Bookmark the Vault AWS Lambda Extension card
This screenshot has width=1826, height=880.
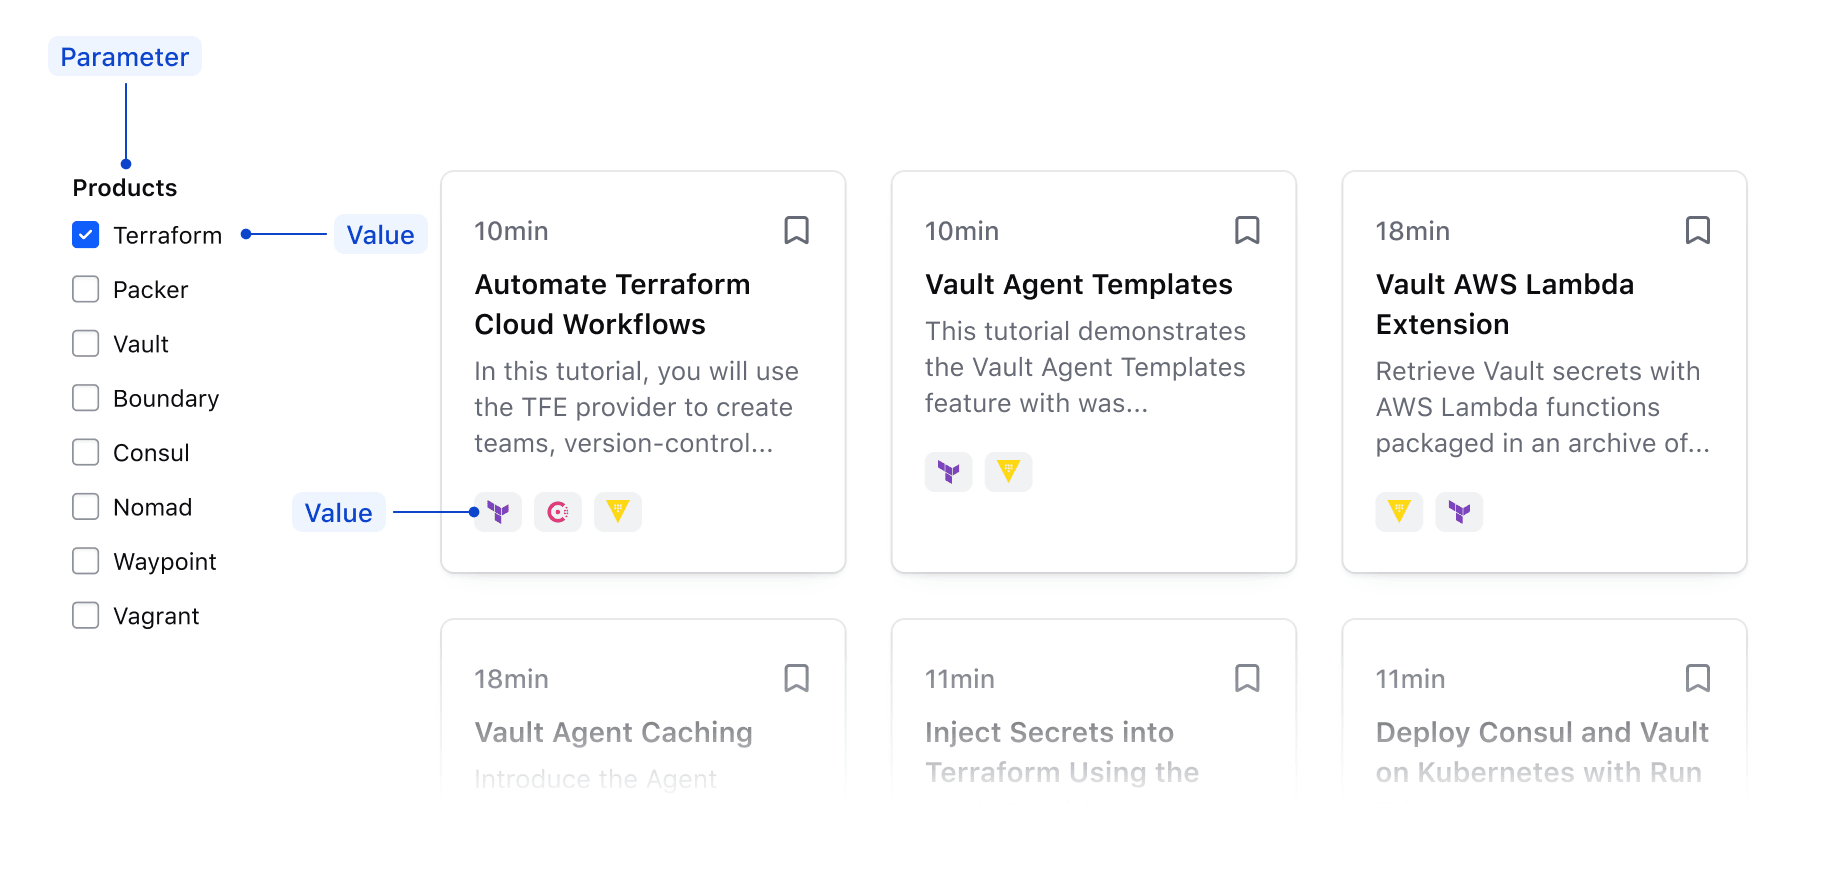tap(1697, 231)
